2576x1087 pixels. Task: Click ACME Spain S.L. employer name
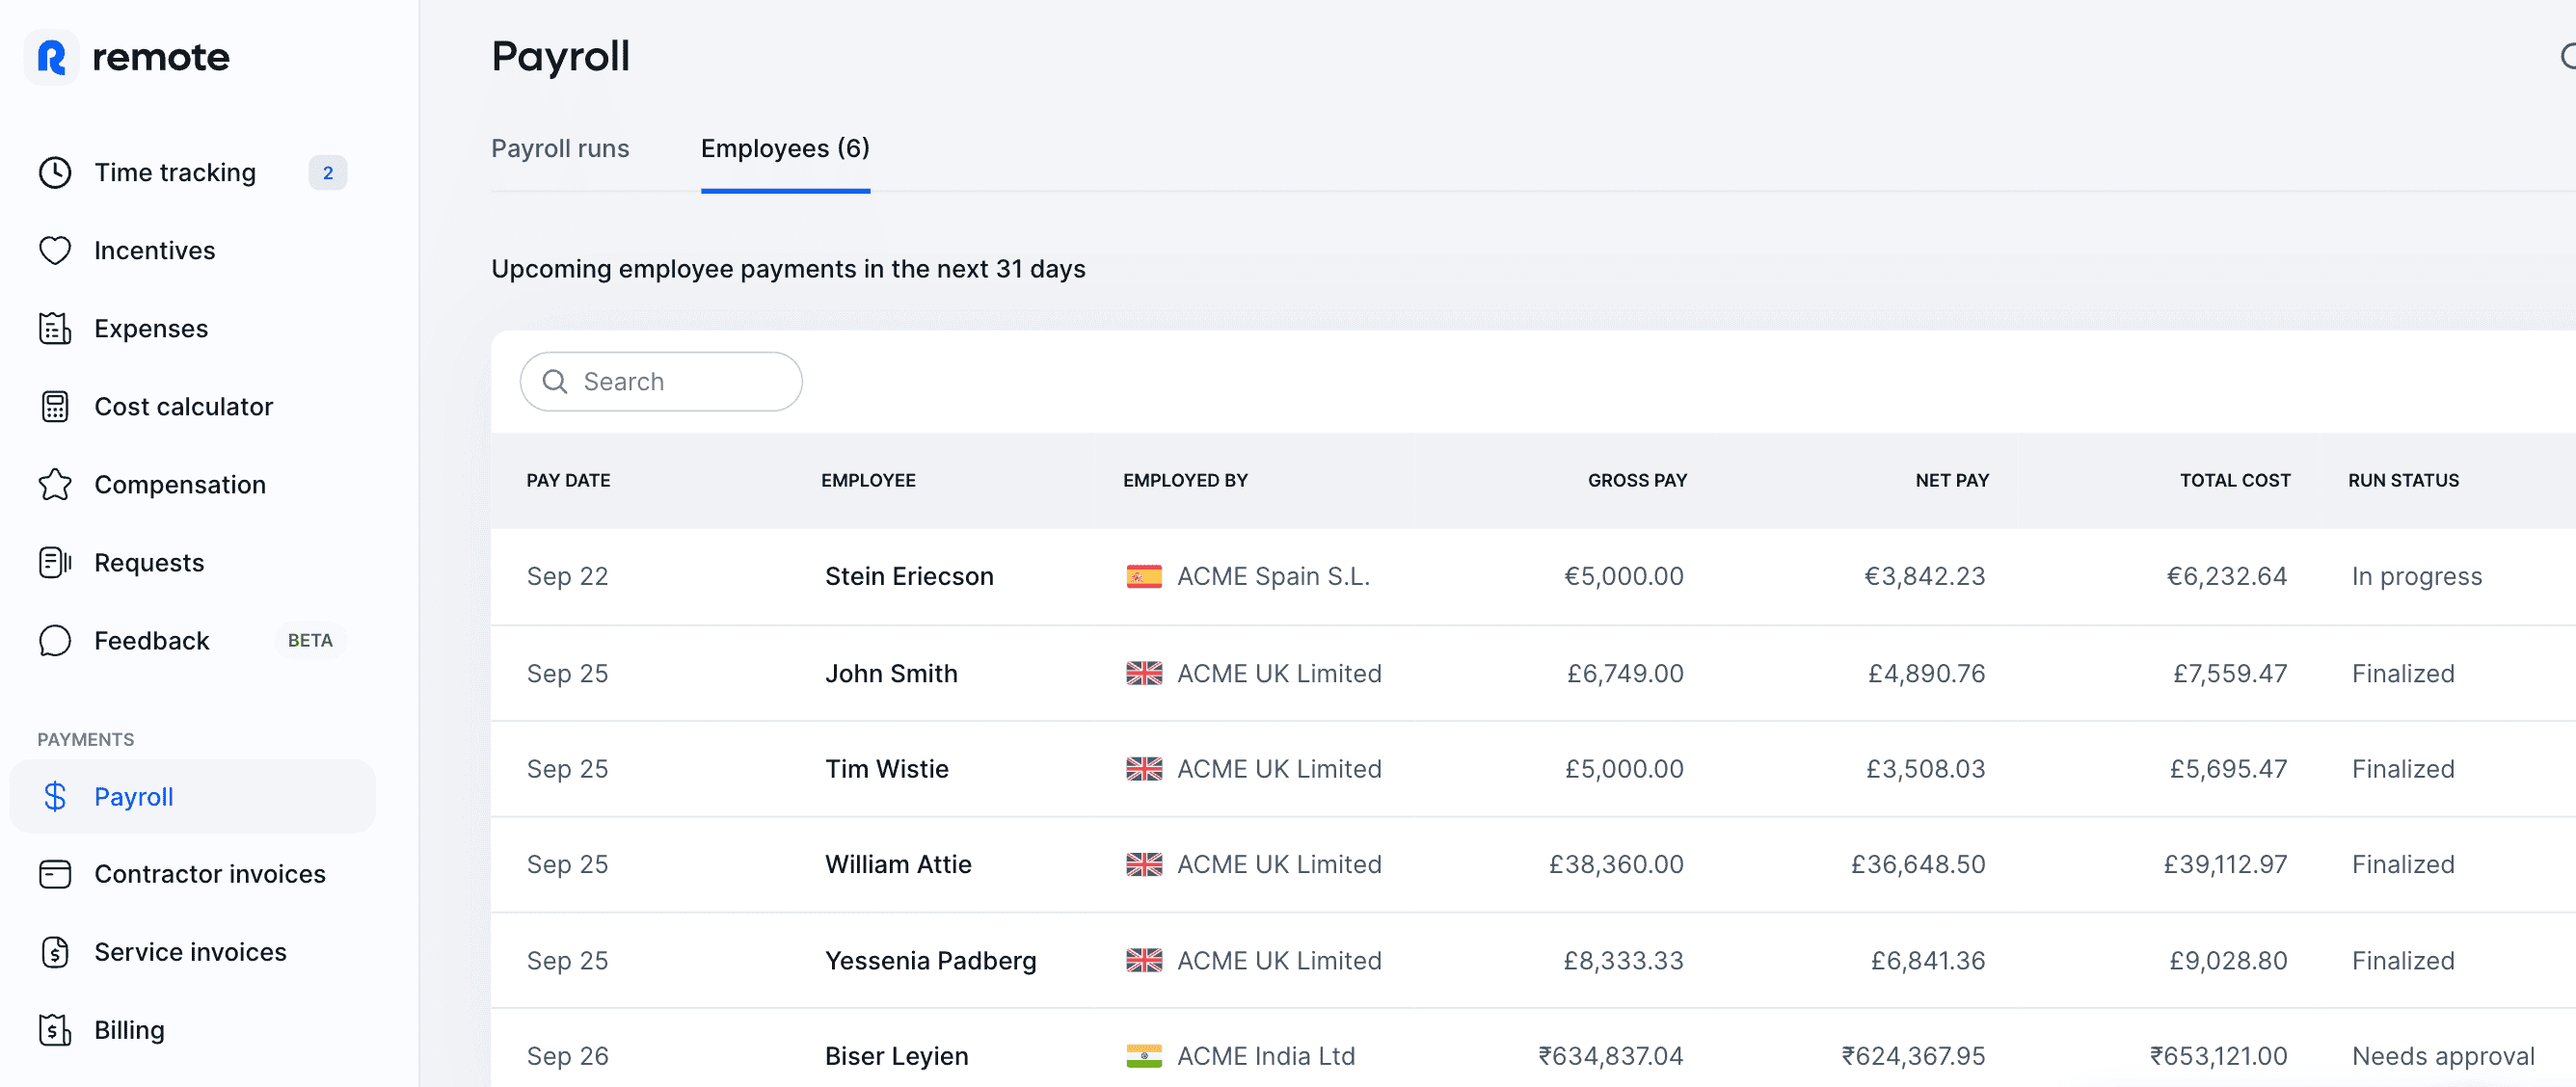click(x=1273, y=576)
